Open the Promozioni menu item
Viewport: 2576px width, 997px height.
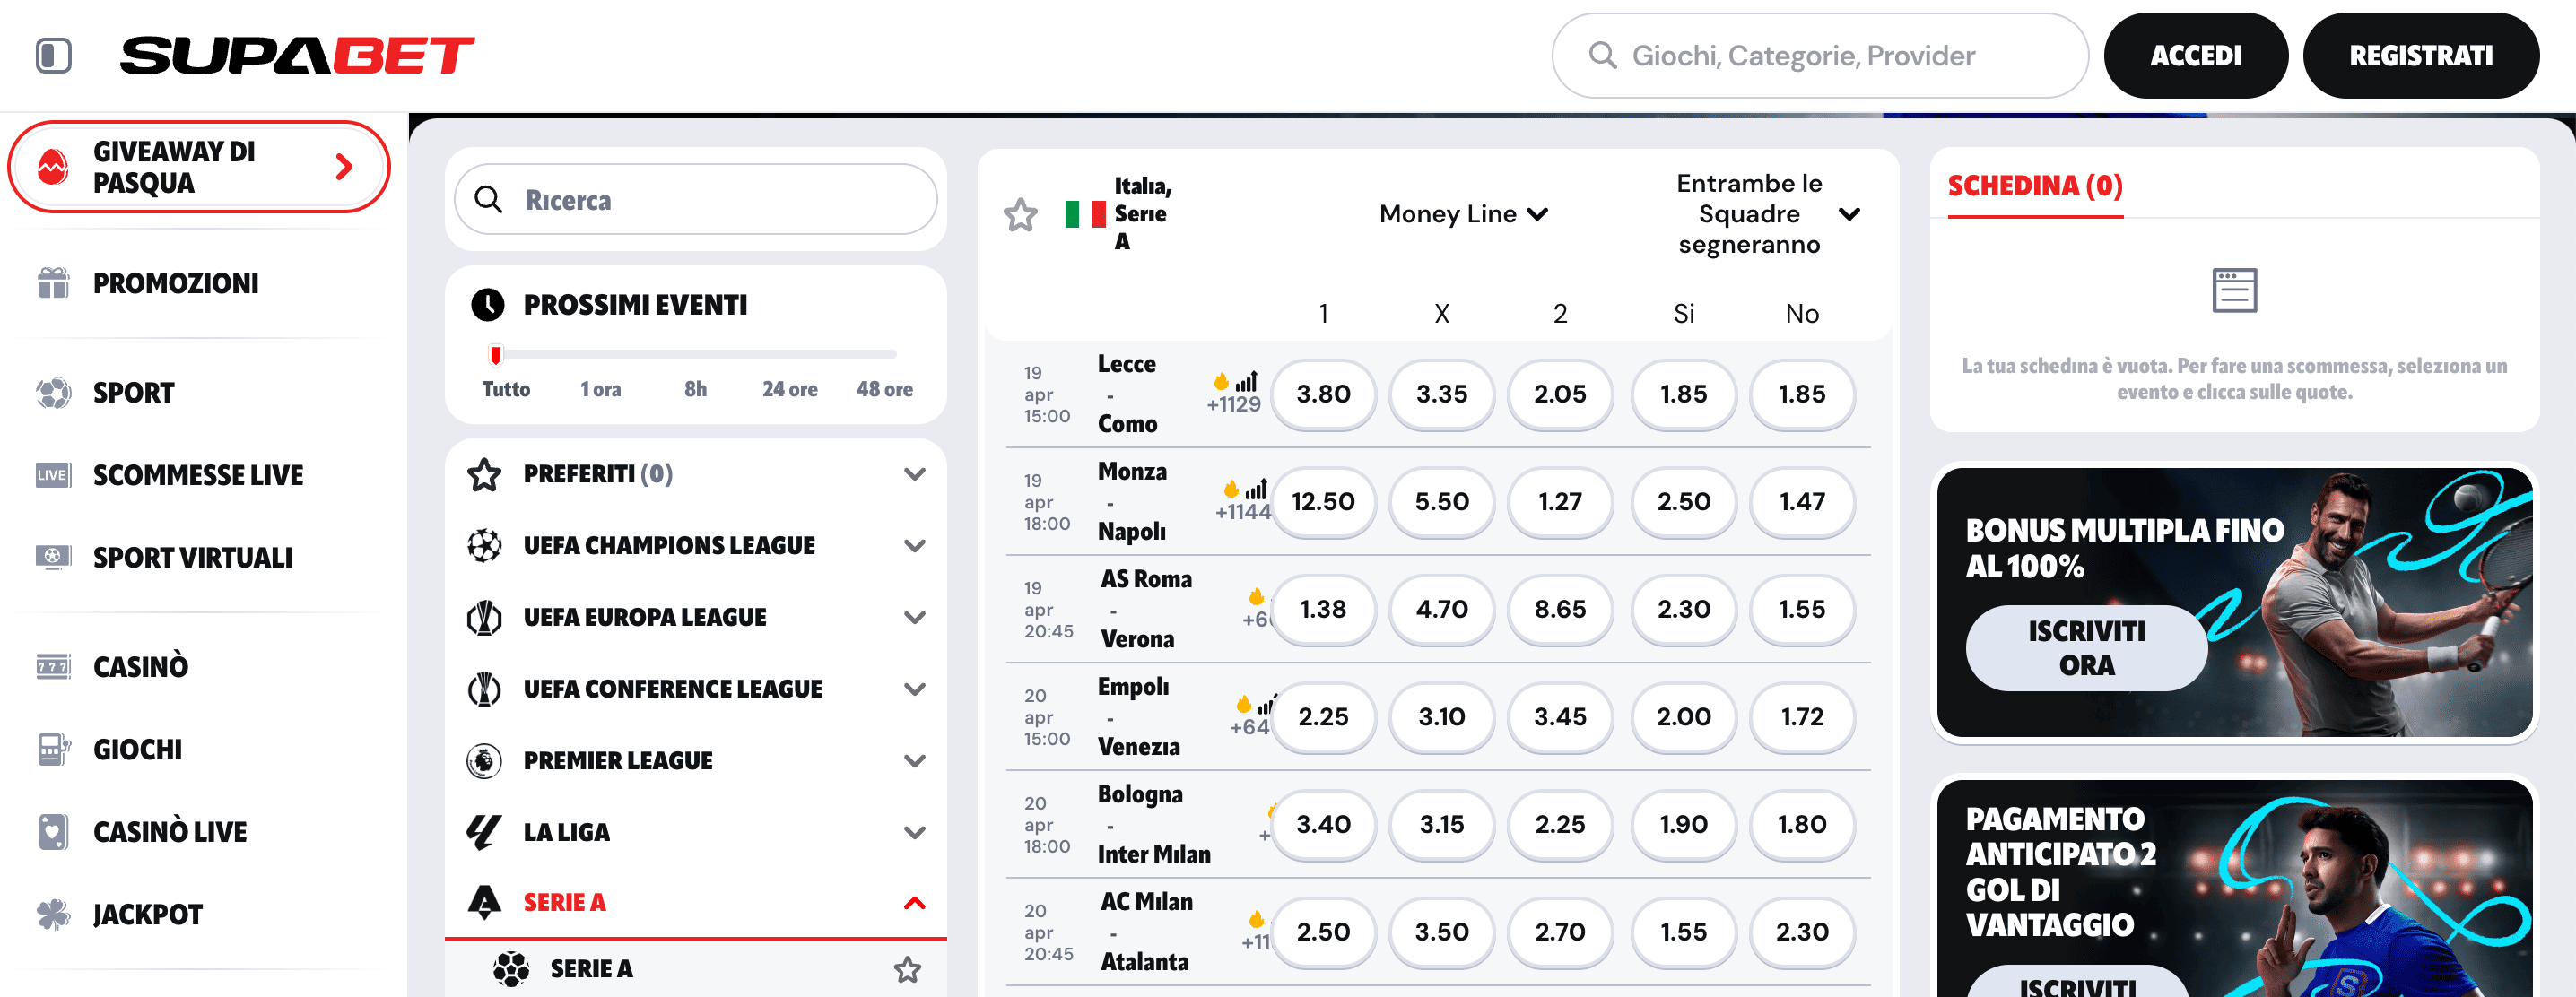click(175, 283)
